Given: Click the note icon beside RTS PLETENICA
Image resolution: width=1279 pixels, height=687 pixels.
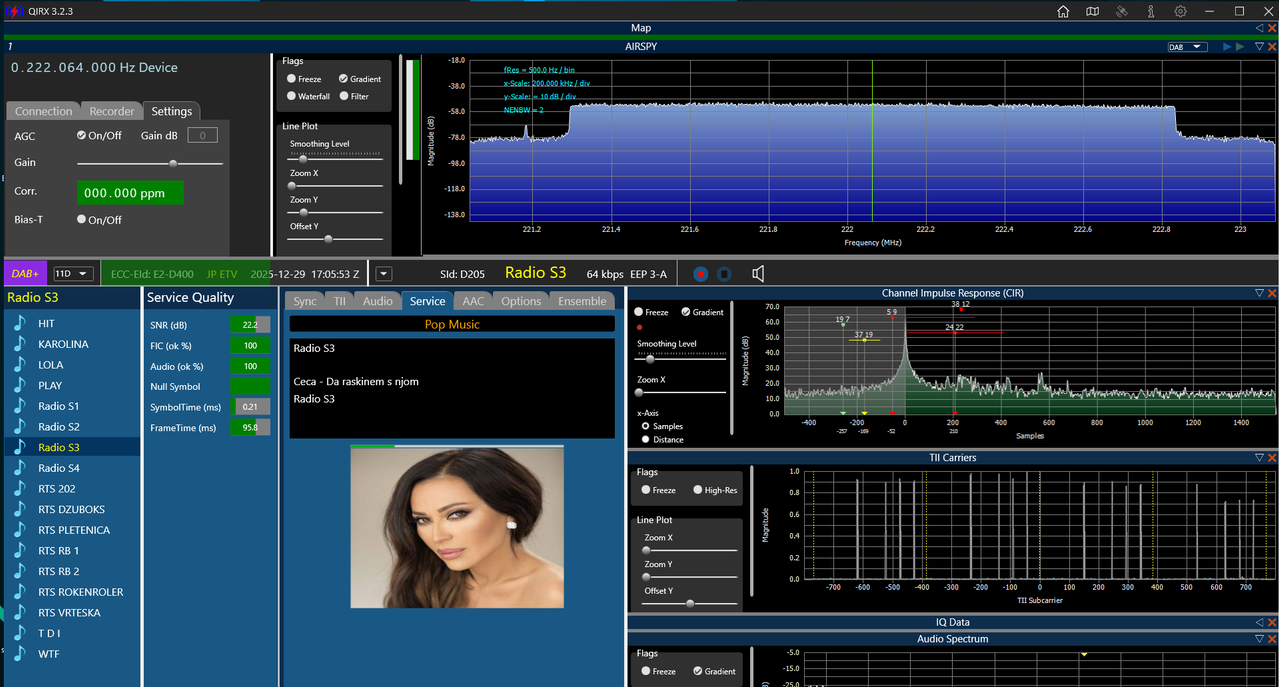Looking at the screenshot, I should (x=19, y=530).
